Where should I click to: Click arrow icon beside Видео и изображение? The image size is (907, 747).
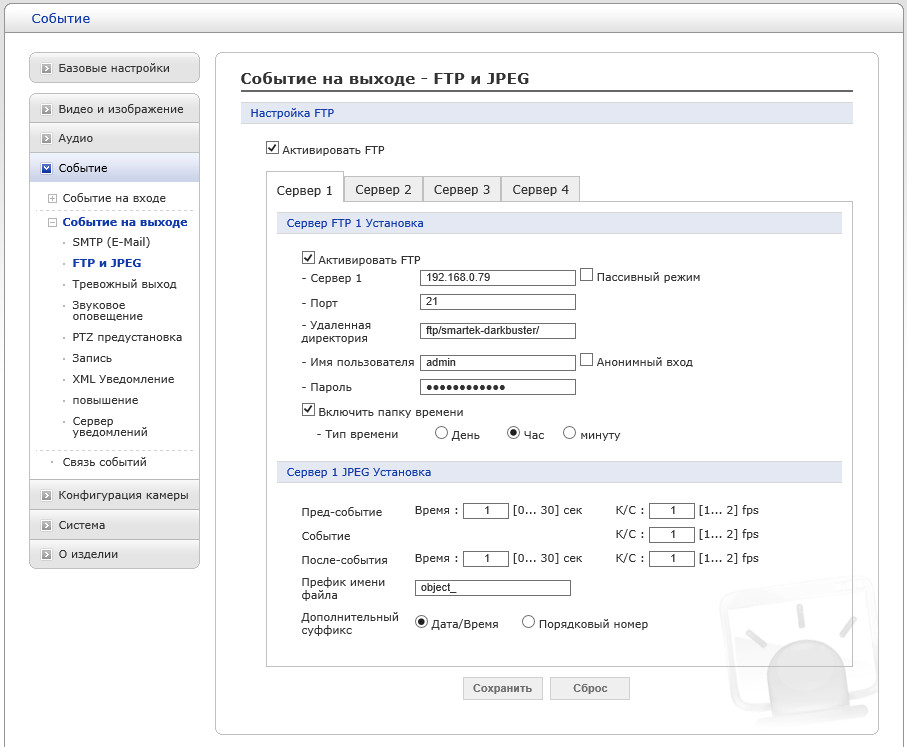[47, 109]
